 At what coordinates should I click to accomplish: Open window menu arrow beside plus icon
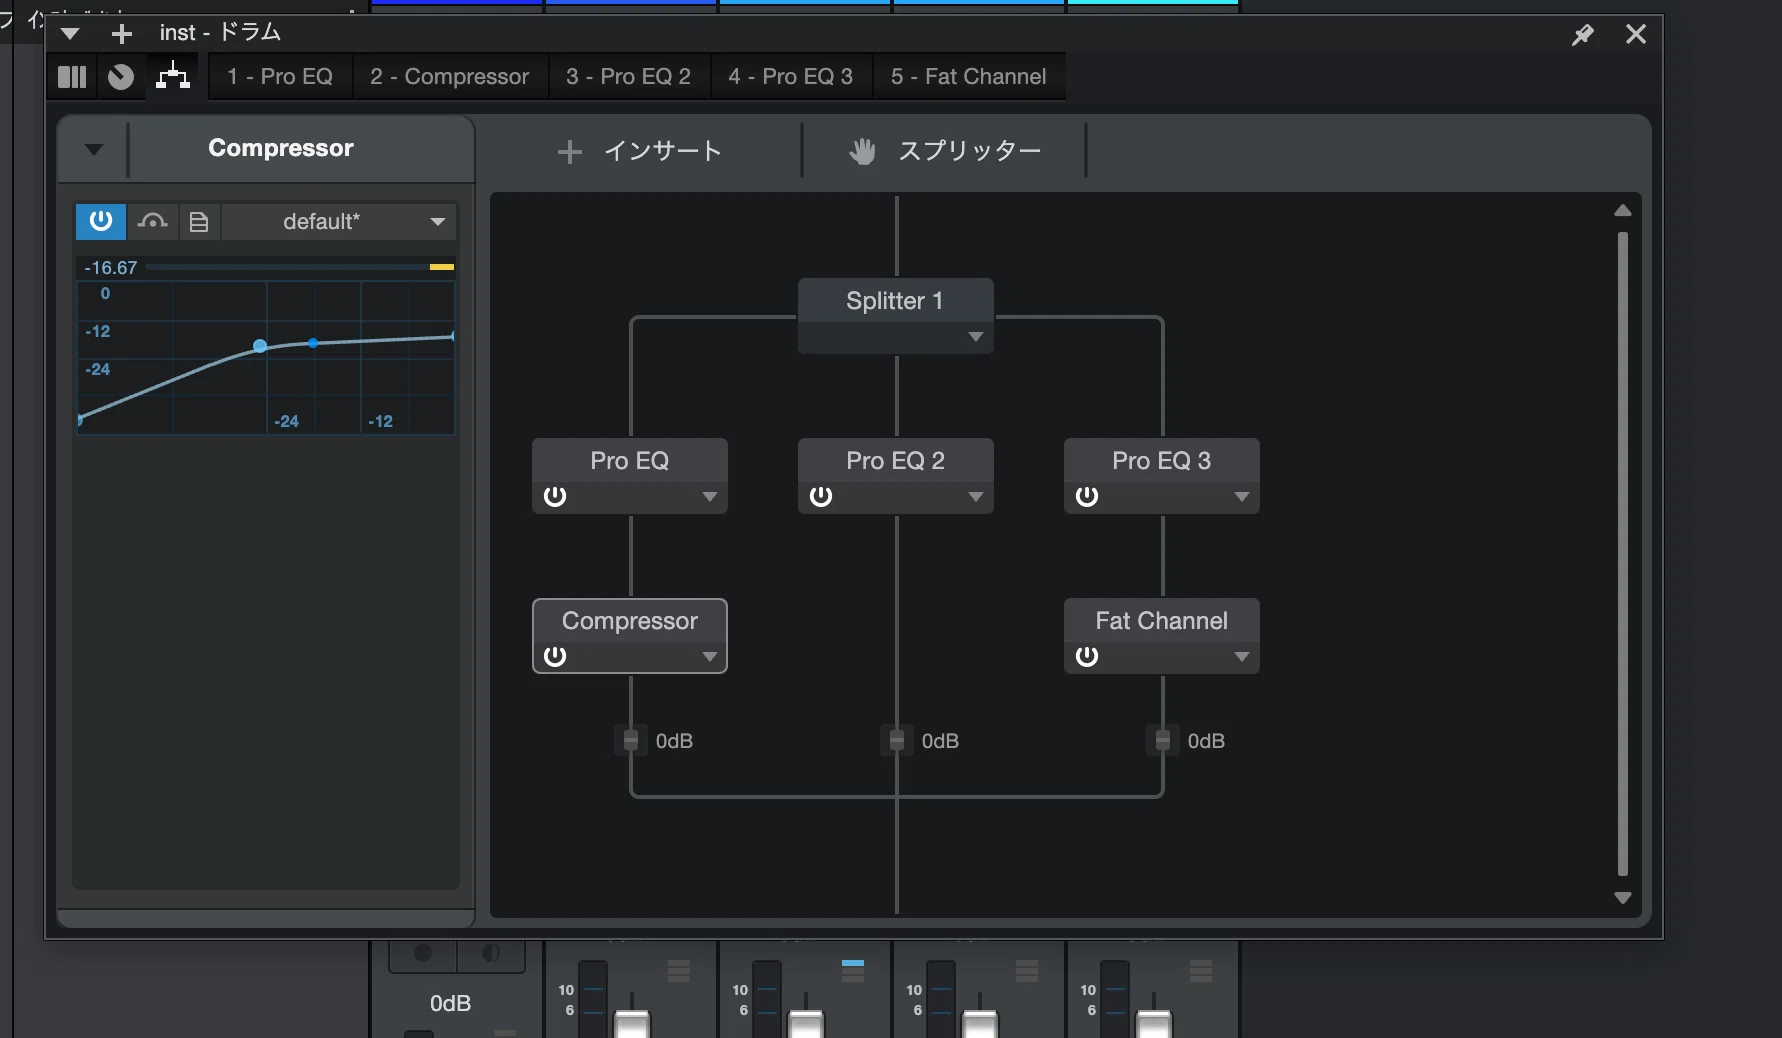click(70, 34)
